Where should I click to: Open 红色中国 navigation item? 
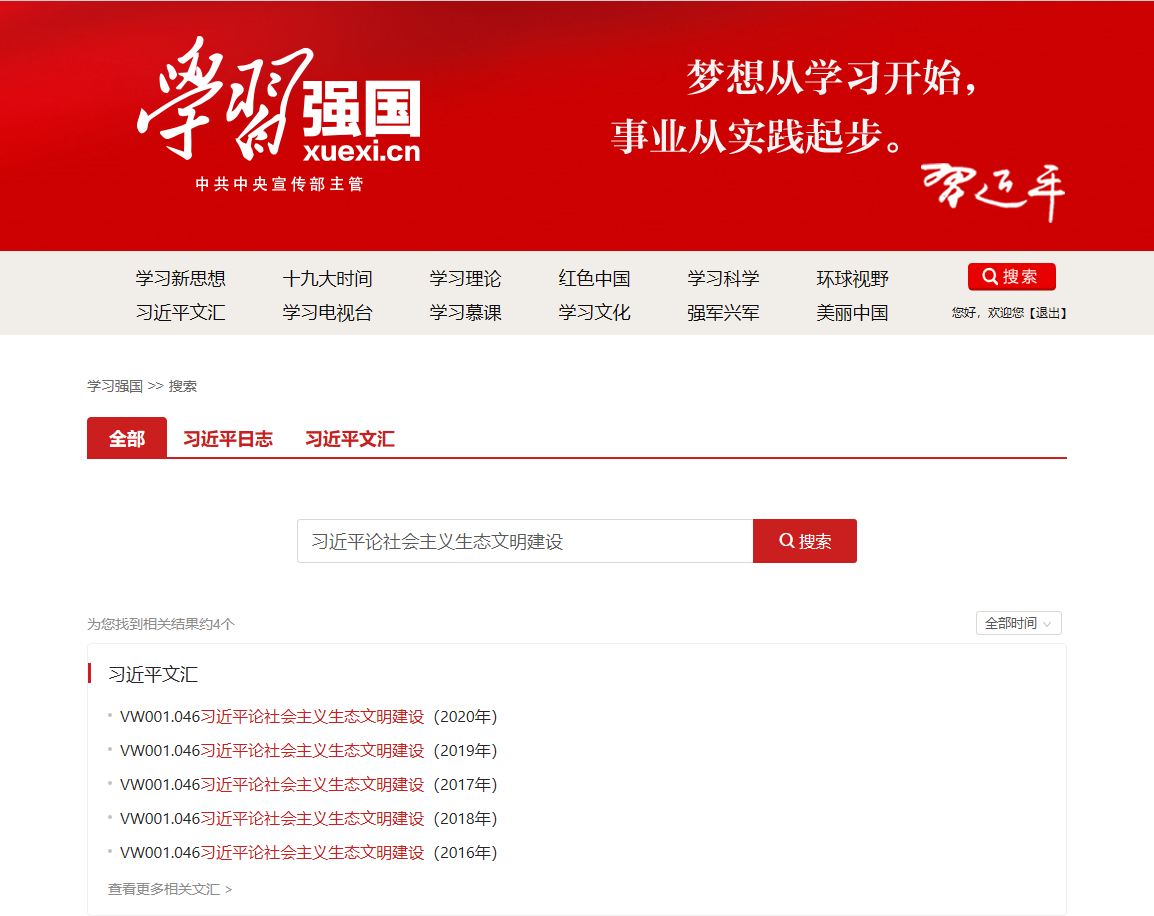tap(594, 279)
